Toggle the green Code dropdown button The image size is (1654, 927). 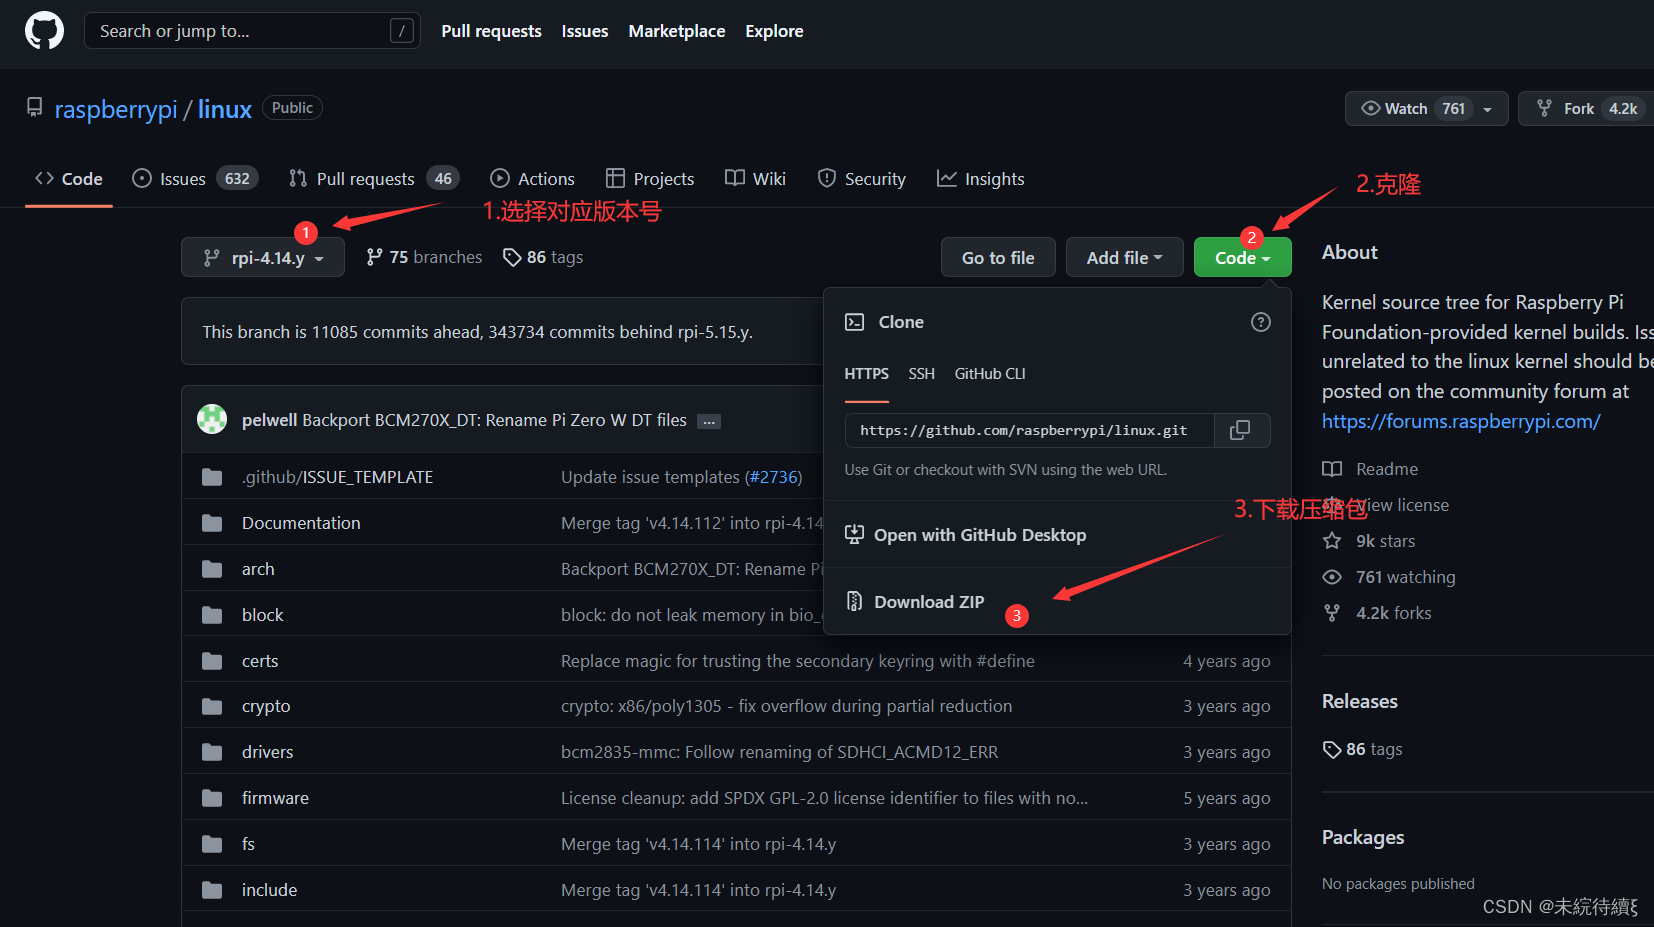click(x=1243, y=258)
